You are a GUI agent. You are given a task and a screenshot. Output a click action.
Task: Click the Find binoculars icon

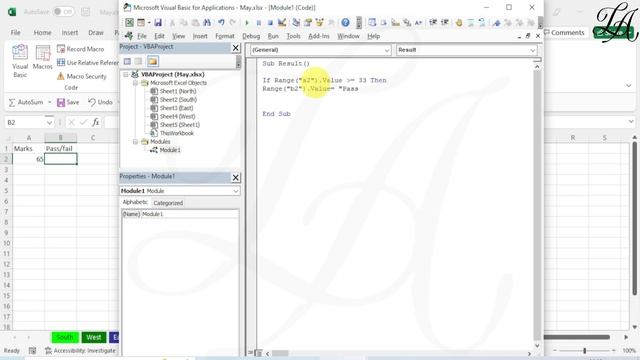207,23
